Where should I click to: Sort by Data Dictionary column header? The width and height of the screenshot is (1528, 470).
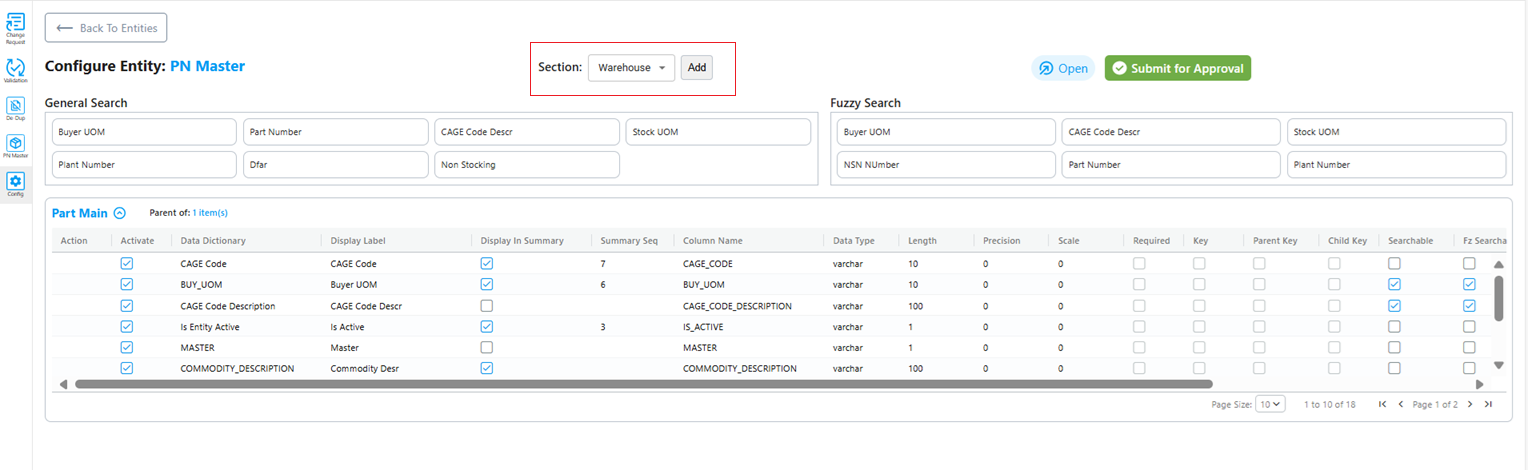coord(213,240)
